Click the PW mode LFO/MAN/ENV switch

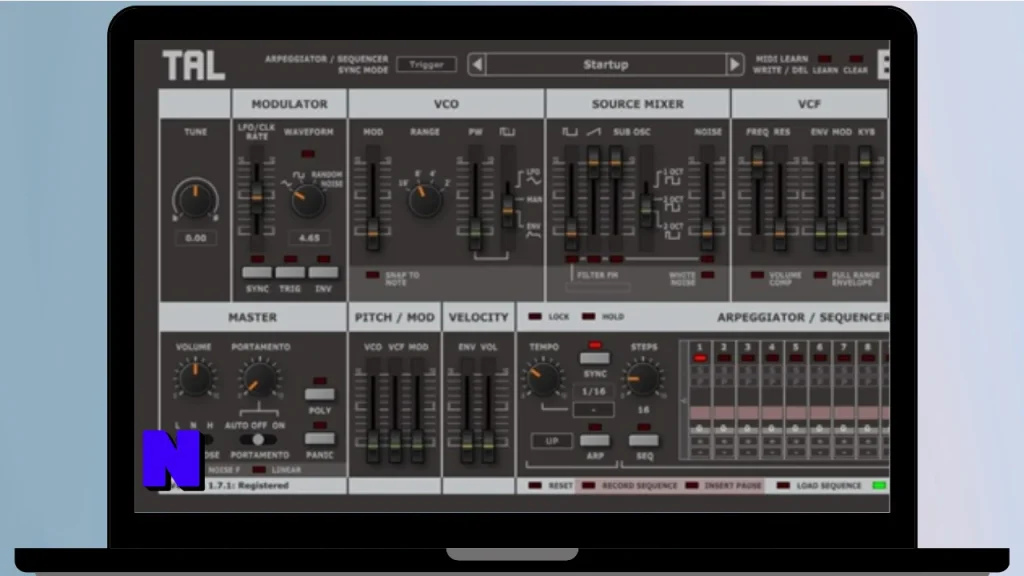(507, 210)
